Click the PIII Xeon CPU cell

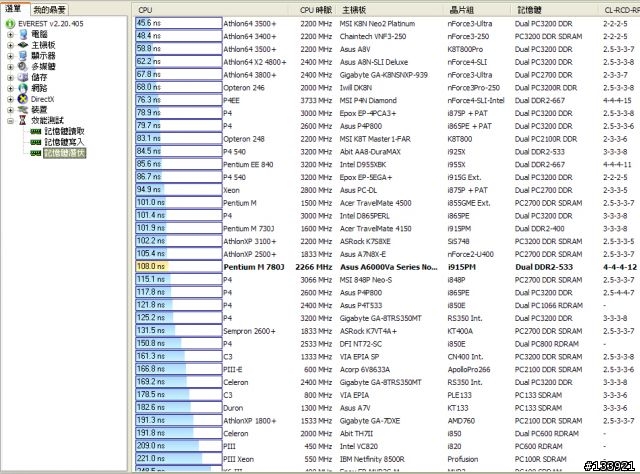[238, 459]
